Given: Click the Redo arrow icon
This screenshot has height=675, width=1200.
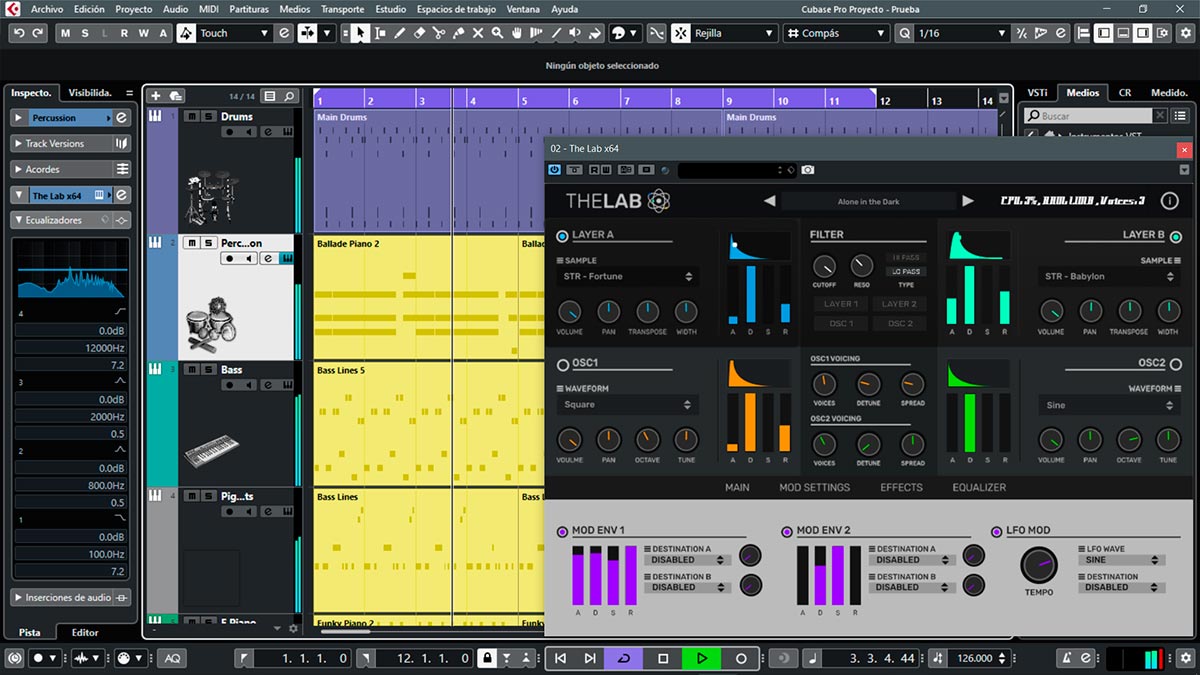Looking at the screenshot, I should click(38, 33).
